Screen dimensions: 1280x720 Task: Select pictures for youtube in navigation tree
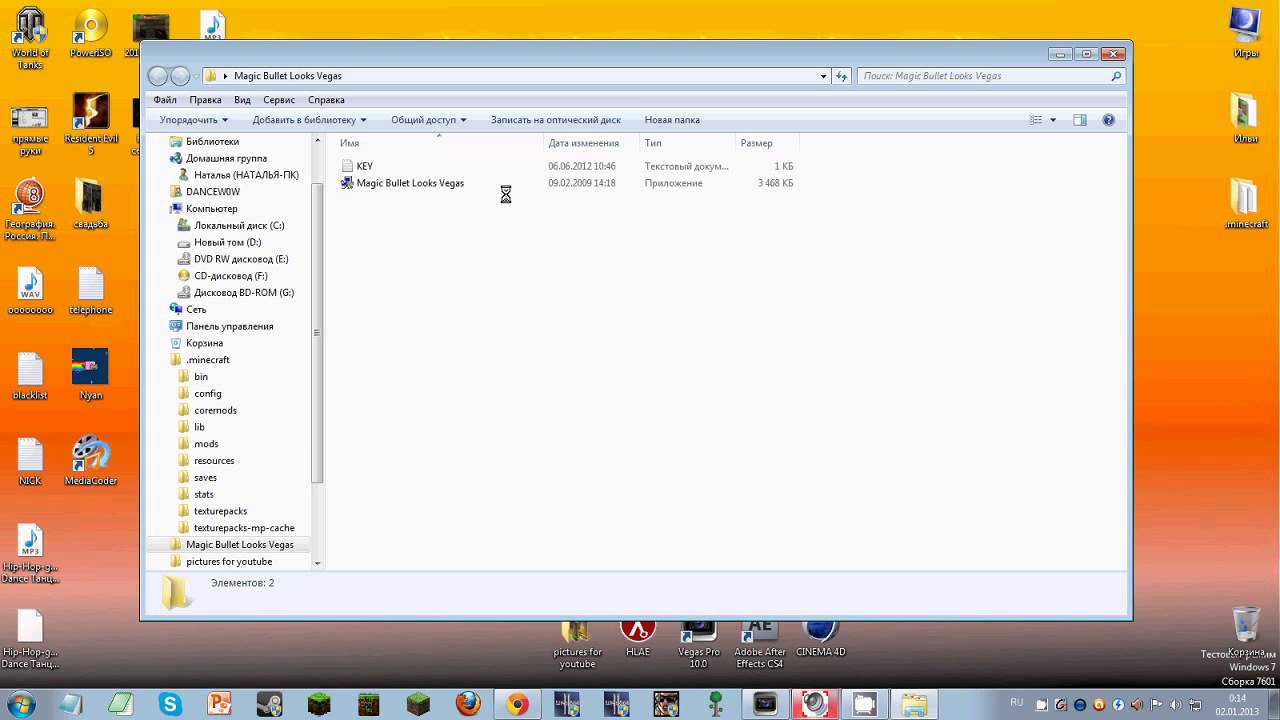point(229,562)
